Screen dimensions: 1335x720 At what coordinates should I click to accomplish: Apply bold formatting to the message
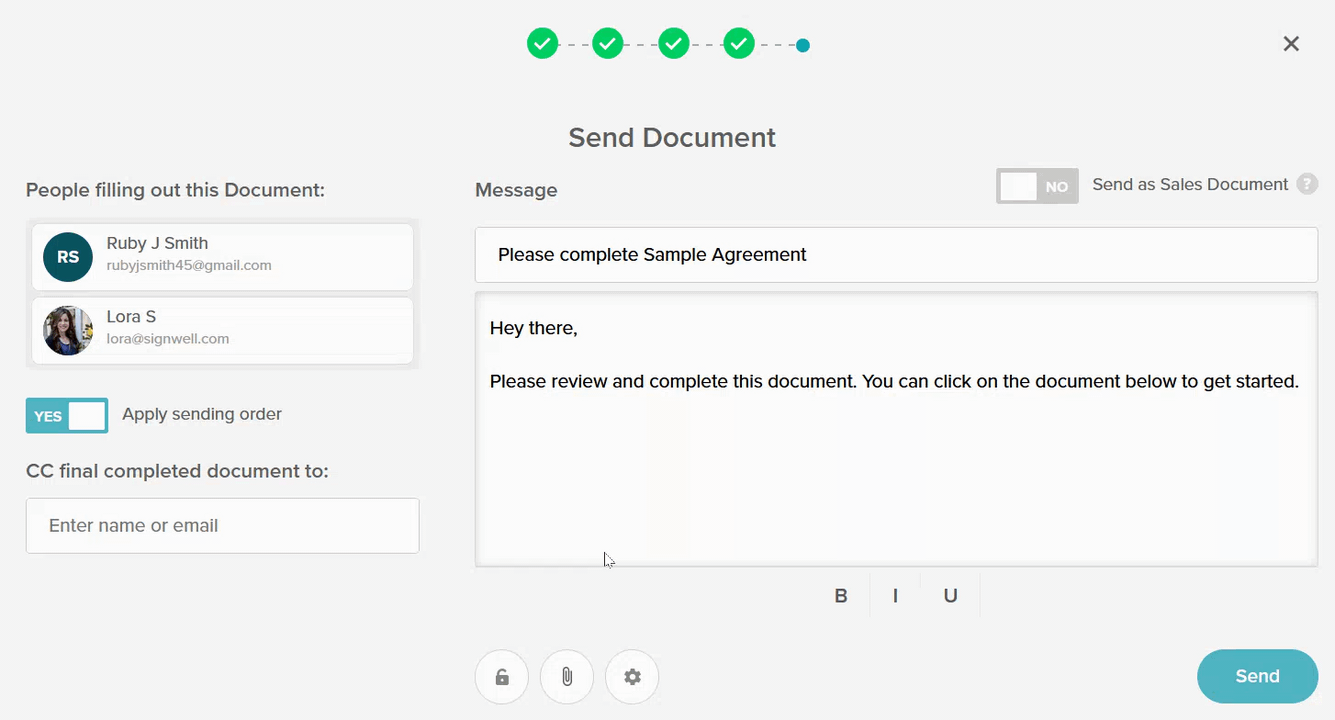(840, 595)
